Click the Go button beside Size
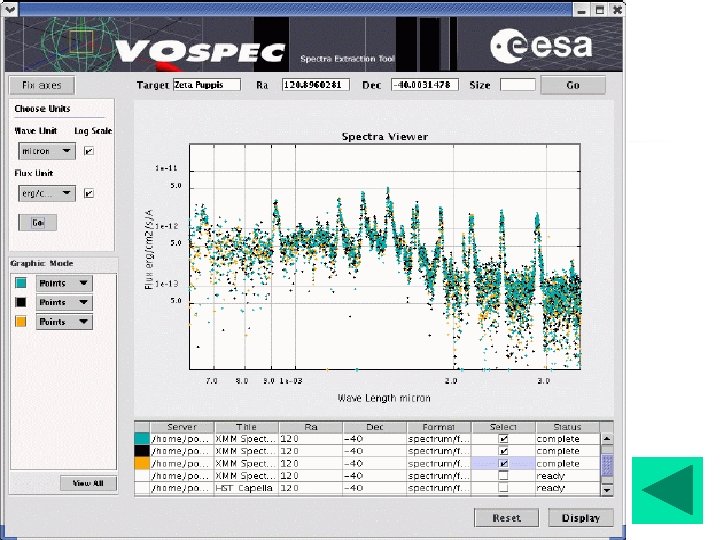This screenshot has height=540, width=720. pos(573,85)
